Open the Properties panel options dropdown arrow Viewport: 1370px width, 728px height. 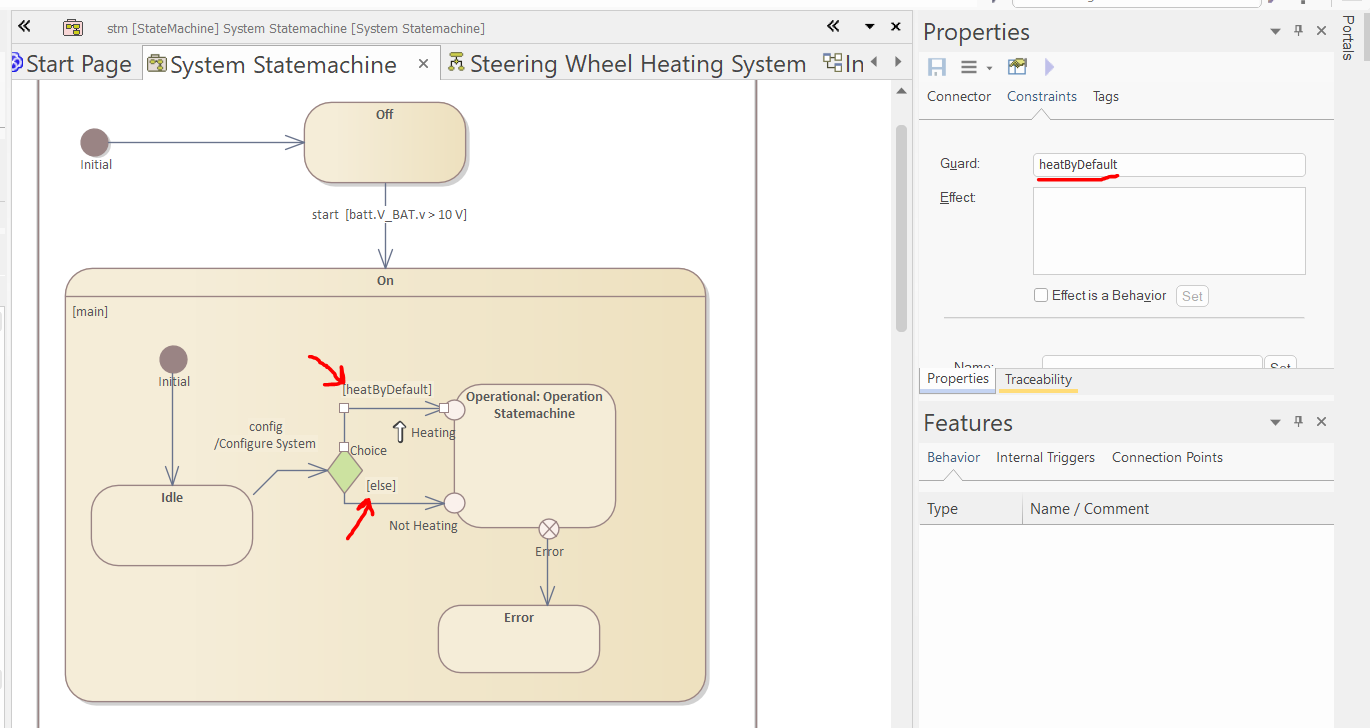[x=1275, y=32]
